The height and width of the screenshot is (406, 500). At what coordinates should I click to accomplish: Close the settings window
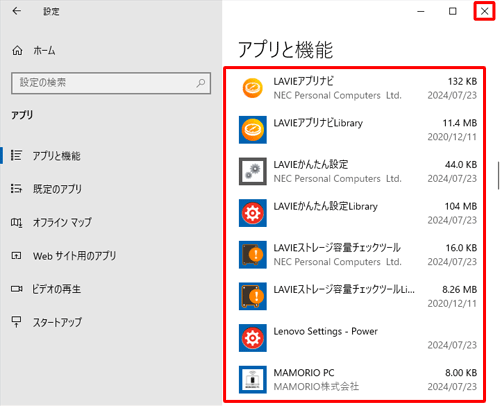coord(485,11)
